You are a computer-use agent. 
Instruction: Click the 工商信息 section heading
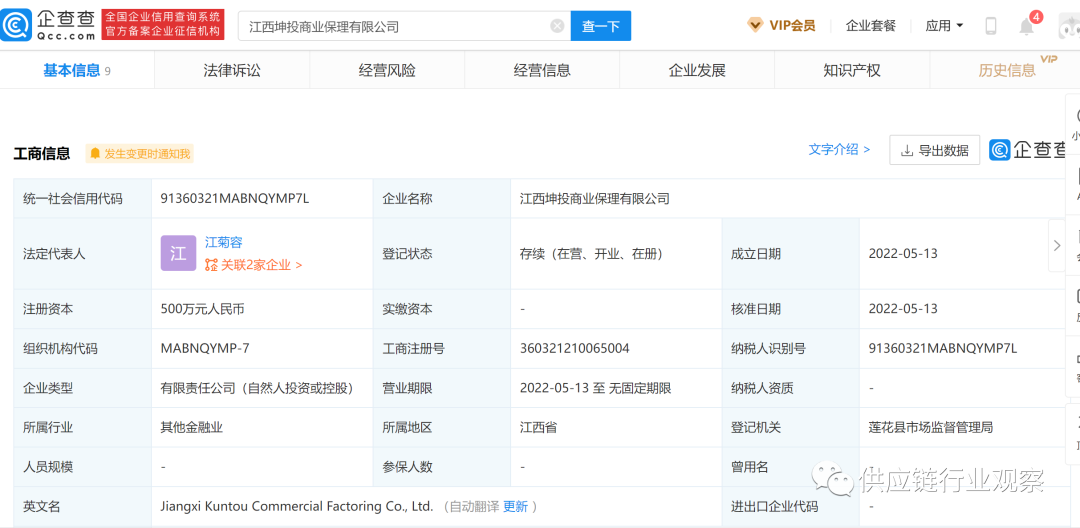click(x=42, y=154)
